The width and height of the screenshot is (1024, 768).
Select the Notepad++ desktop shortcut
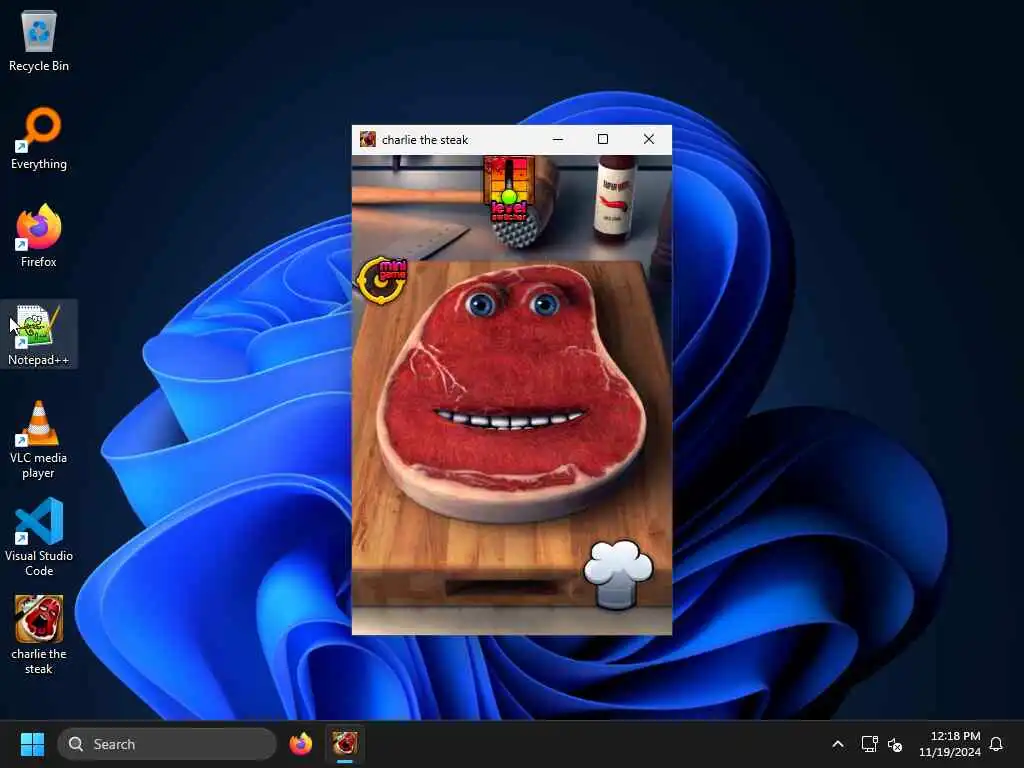(39, 334)
